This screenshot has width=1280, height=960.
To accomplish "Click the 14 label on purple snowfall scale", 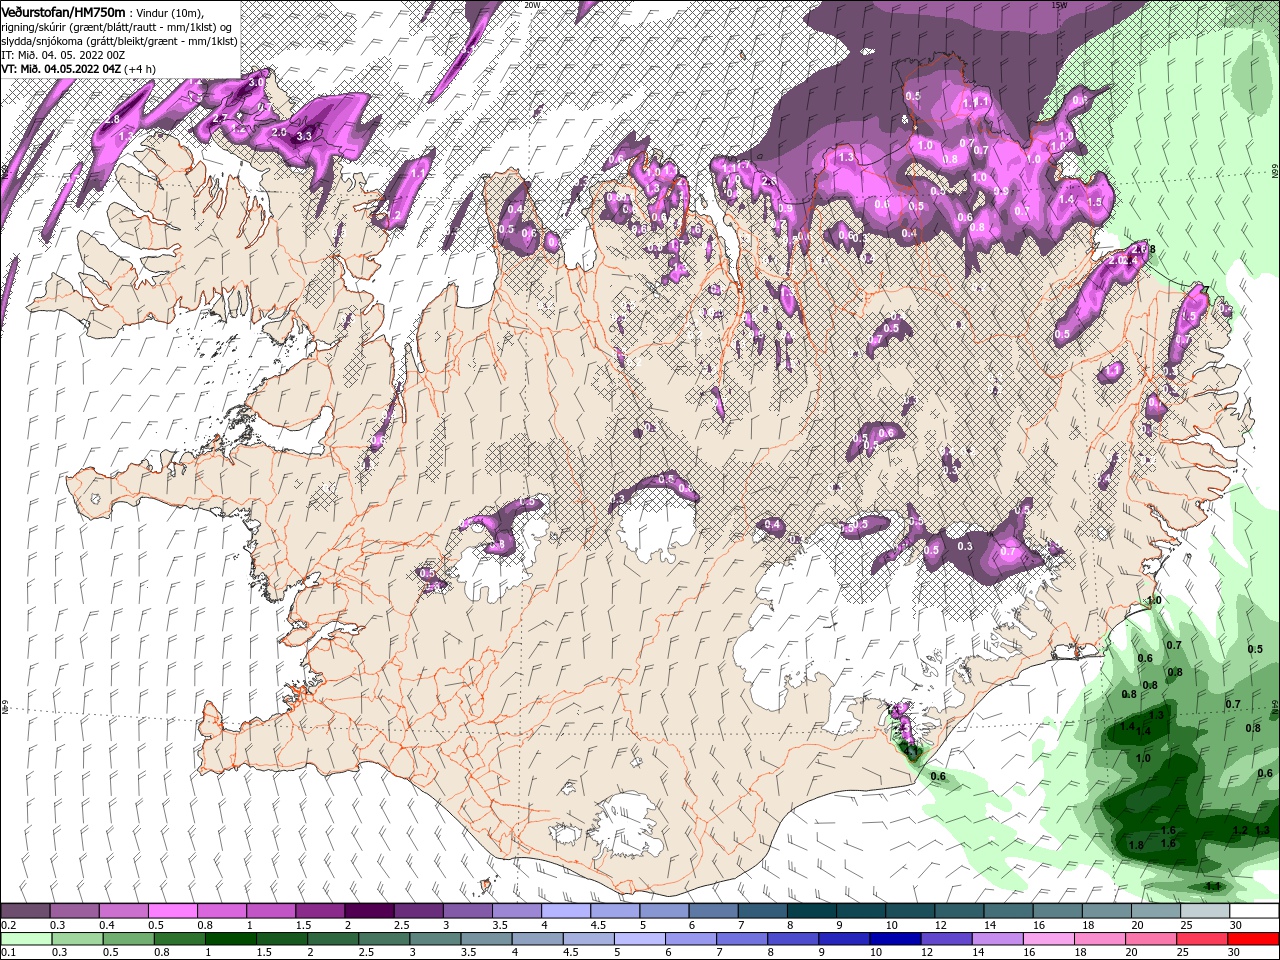I will coord(989,925).
